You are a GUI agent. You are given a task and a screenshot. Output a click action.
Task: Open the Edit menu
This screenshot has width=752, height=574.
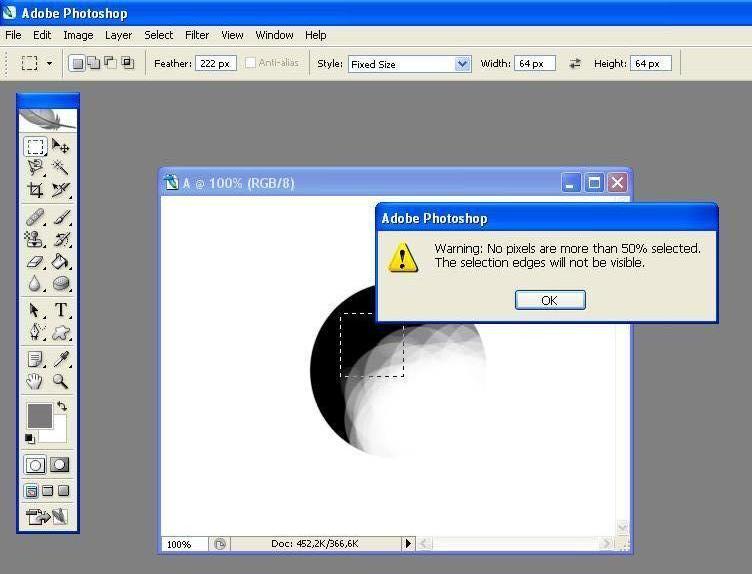42,35
